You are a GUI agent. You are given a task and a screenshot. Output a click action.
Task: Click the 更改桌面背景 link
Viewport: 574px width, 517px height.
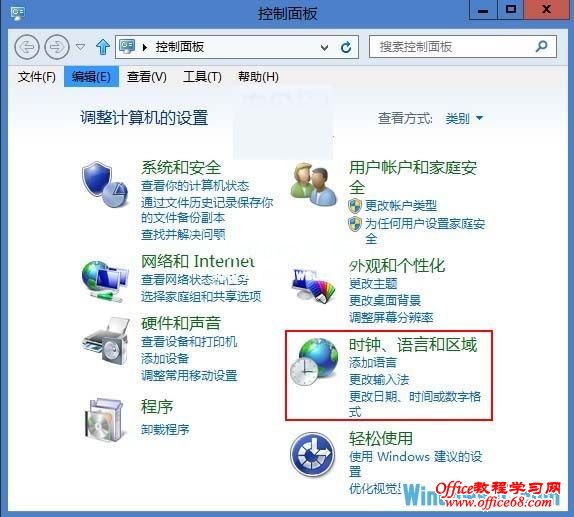pos(385,300)
